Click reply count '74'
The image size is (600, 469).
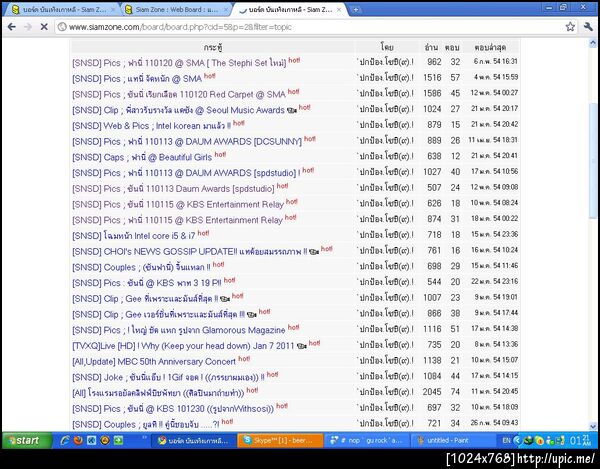pyautogui.click(x=455, y=392)
